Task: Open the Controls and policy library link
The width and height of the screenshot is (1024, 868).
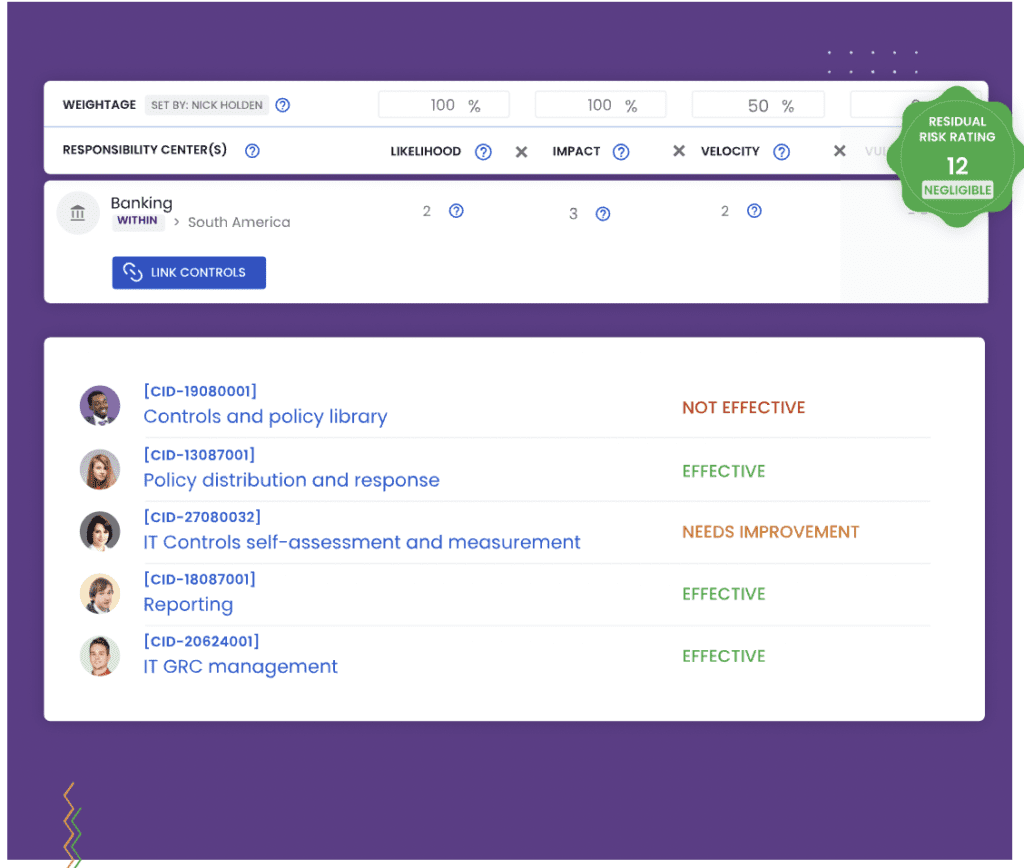Action: point(265,416)
